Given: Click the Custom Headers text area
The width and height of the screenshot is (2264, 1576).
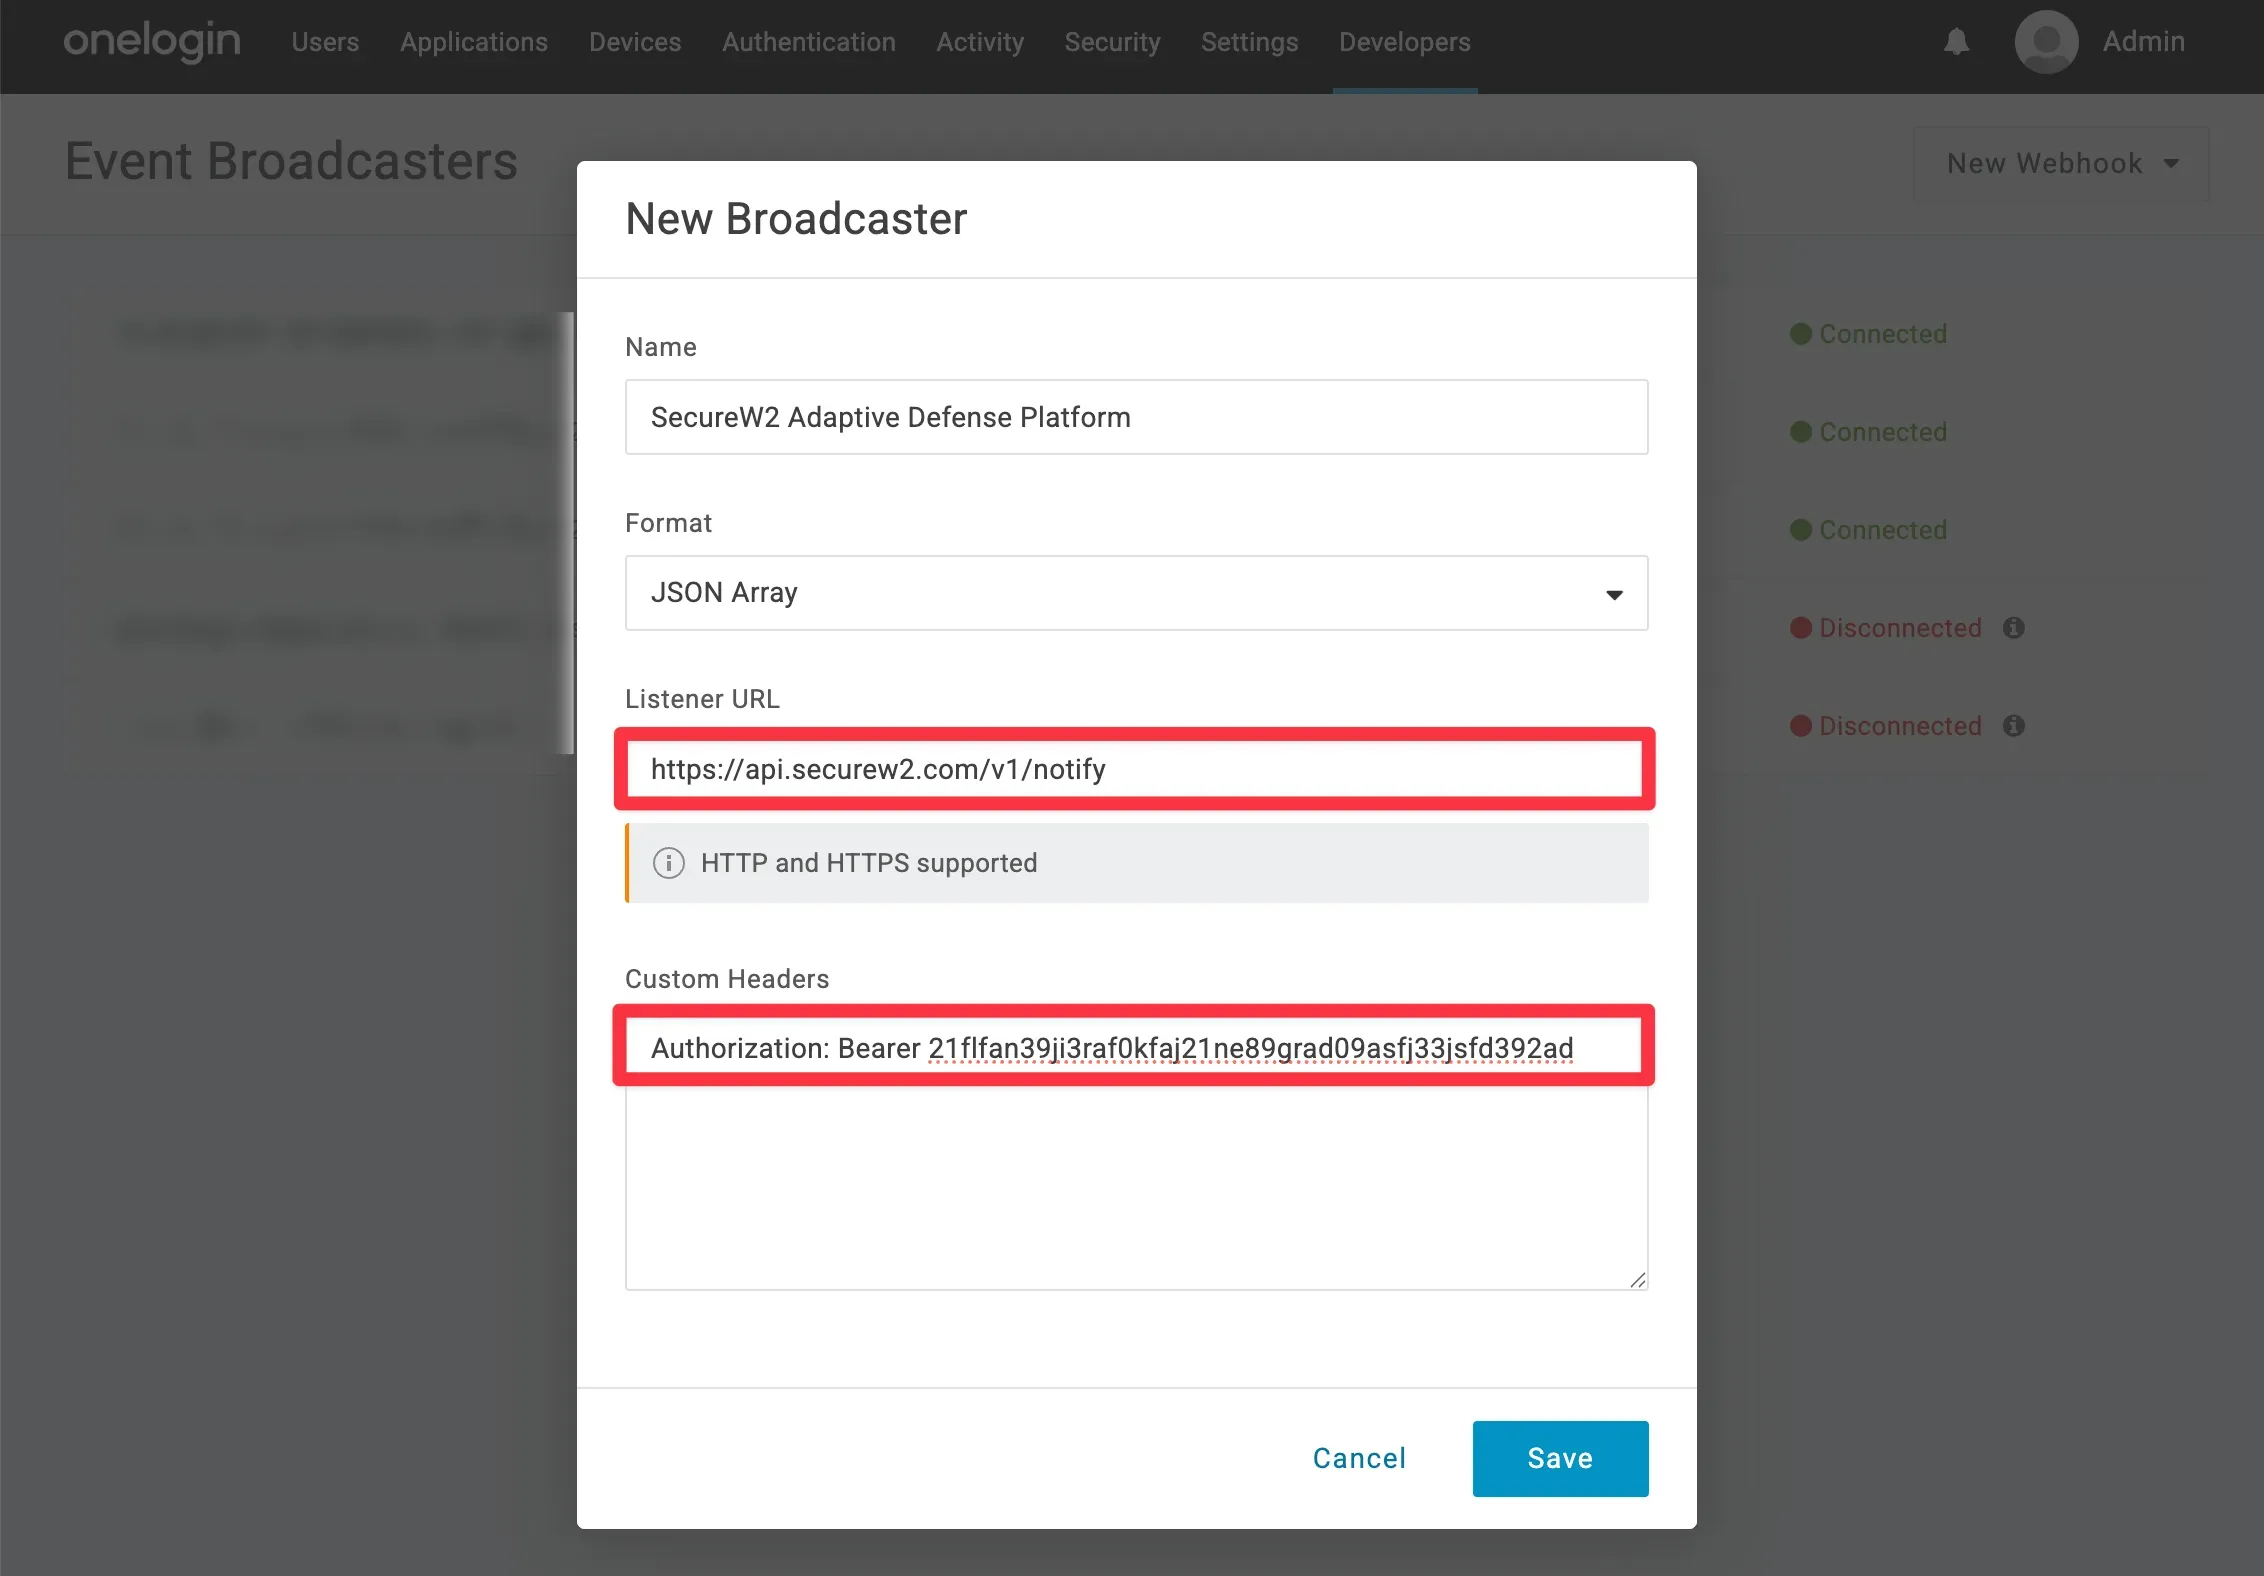Looking at the screenshot, I should pos(1136,1180).
